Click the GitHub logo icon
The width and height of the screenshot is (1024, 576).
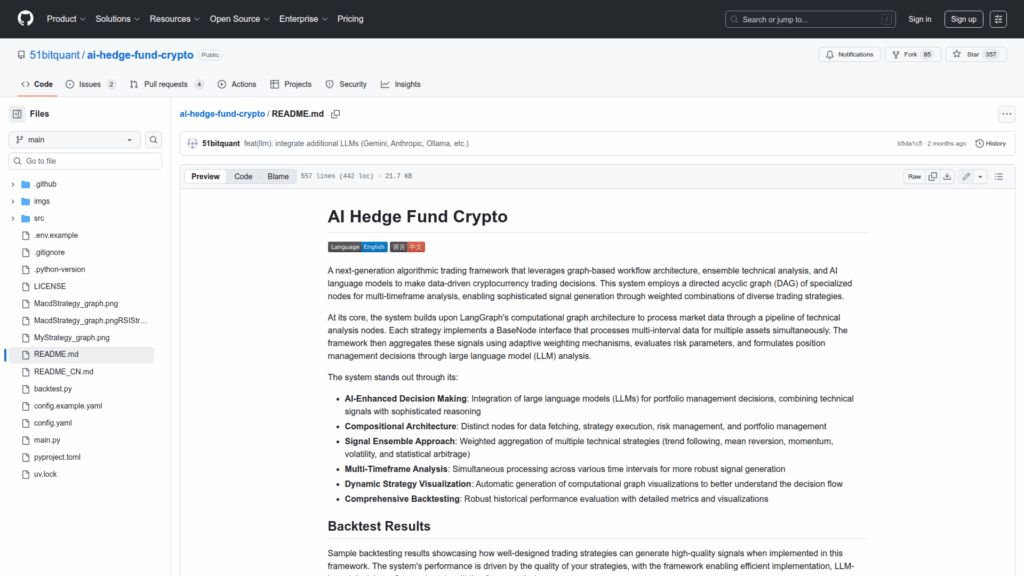click(x=24, y=19)
